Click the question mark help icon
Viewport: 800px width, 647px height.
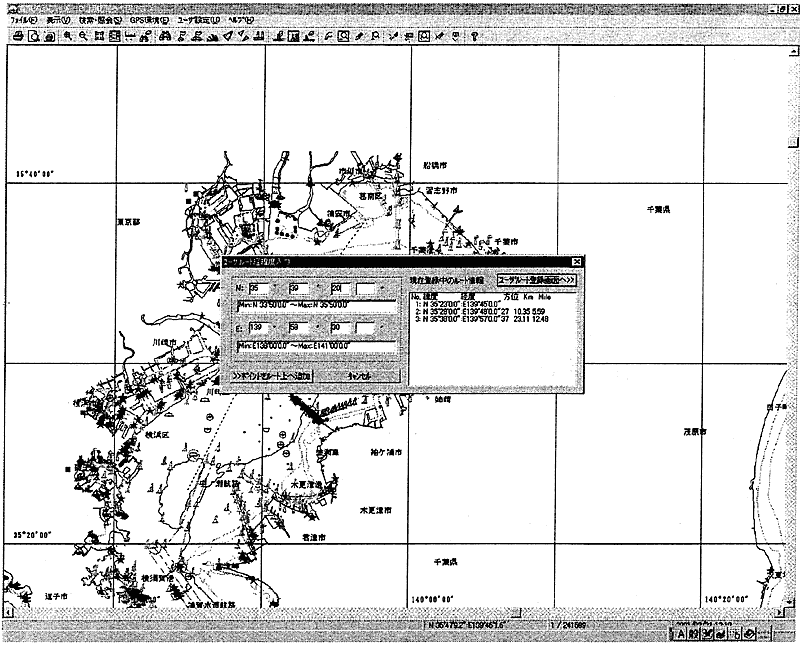[x=474, y=36]
